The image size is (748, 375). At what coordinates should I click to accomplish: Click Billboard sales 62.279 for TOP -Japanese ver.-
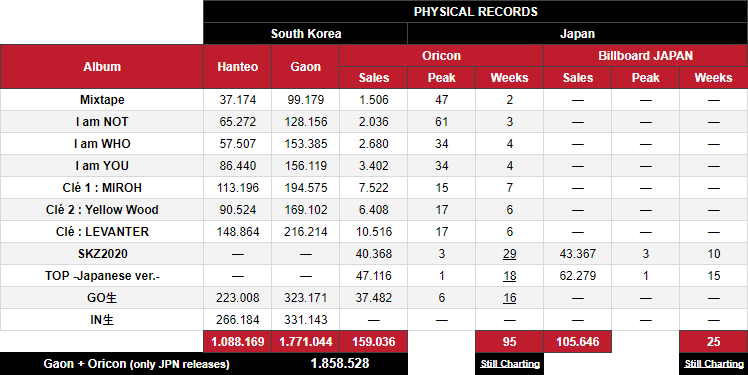pyautogui.click(x=578, y=276)
